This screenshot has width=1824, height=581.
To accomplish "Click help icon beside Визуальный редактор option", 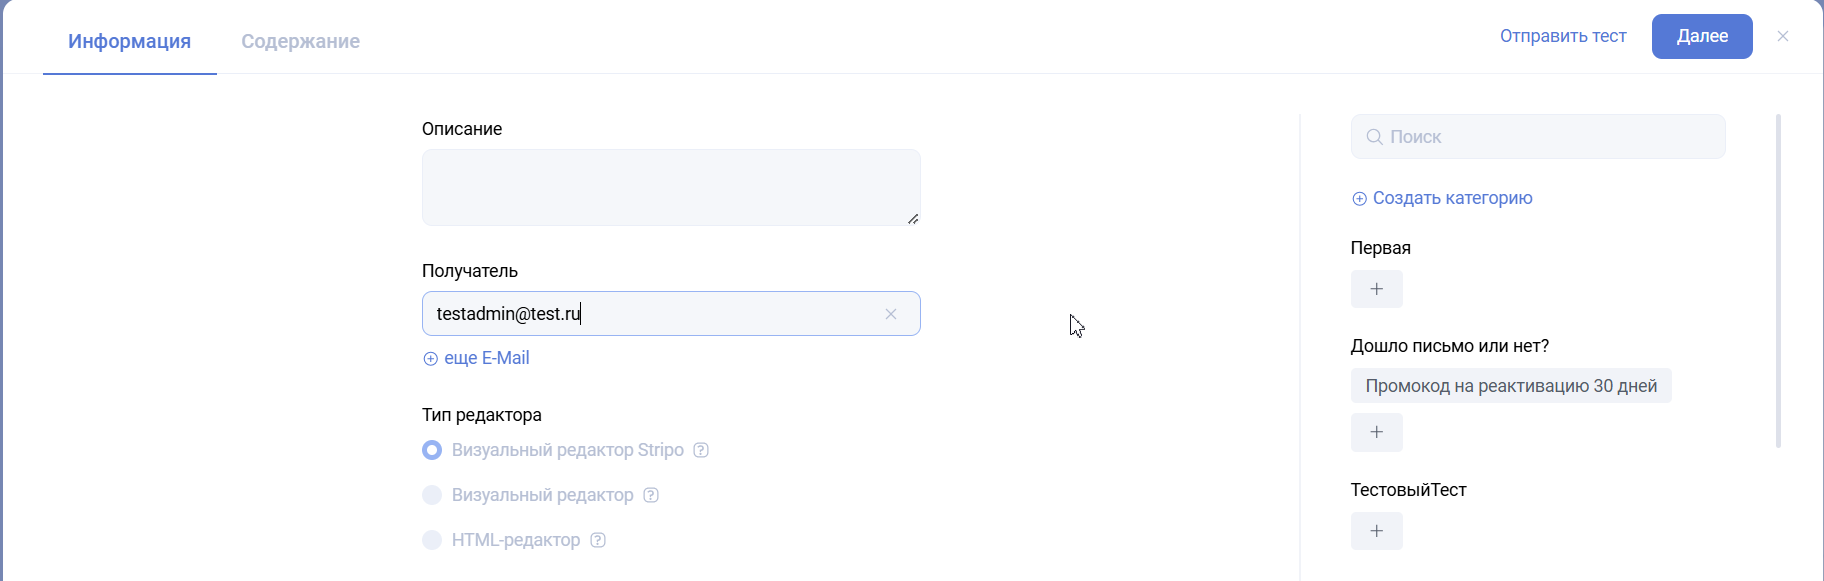I will (x=651, y=495).
